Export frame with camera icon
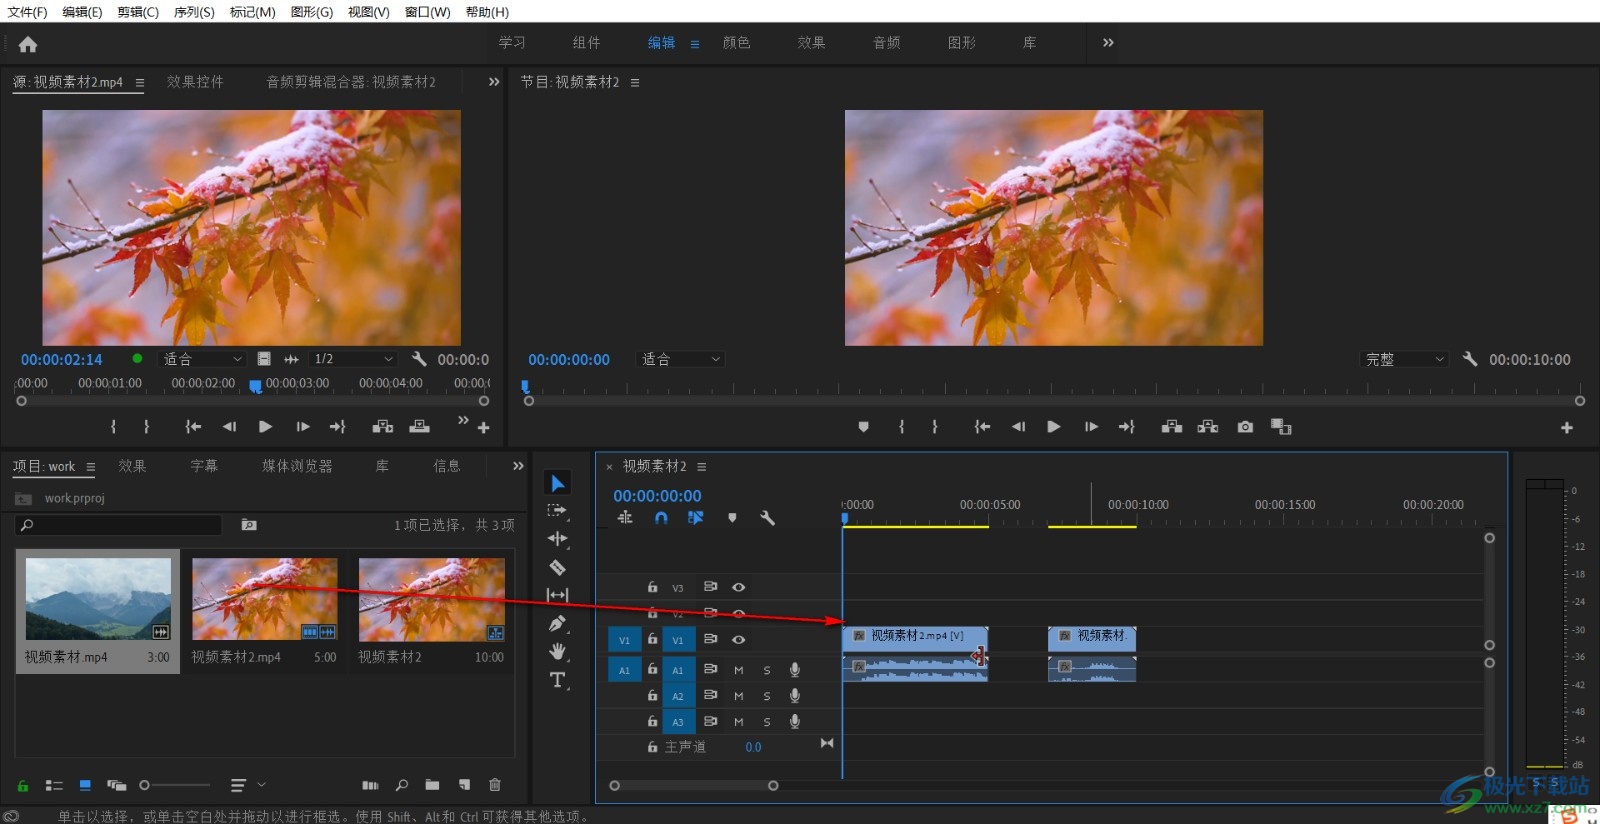 [x=1245, y=427]
